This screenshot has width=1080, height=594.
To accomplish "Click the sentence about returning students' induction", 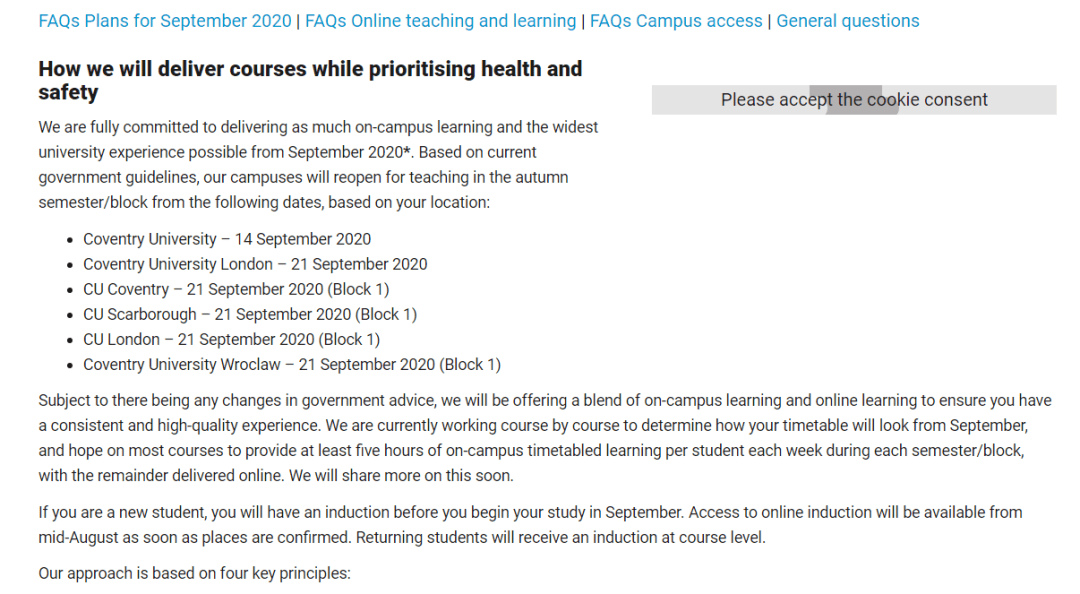I will coord(561,537).
